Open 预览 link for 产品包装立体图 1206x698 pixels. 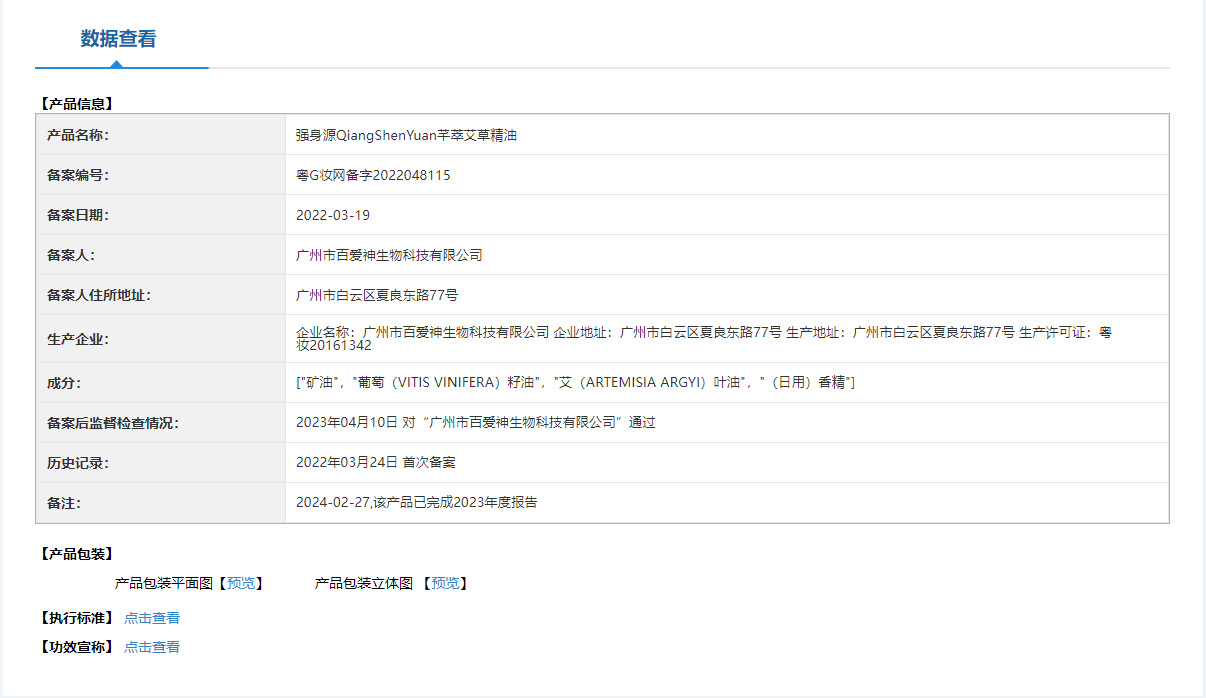pyautogui.click(x=446, y=583)
